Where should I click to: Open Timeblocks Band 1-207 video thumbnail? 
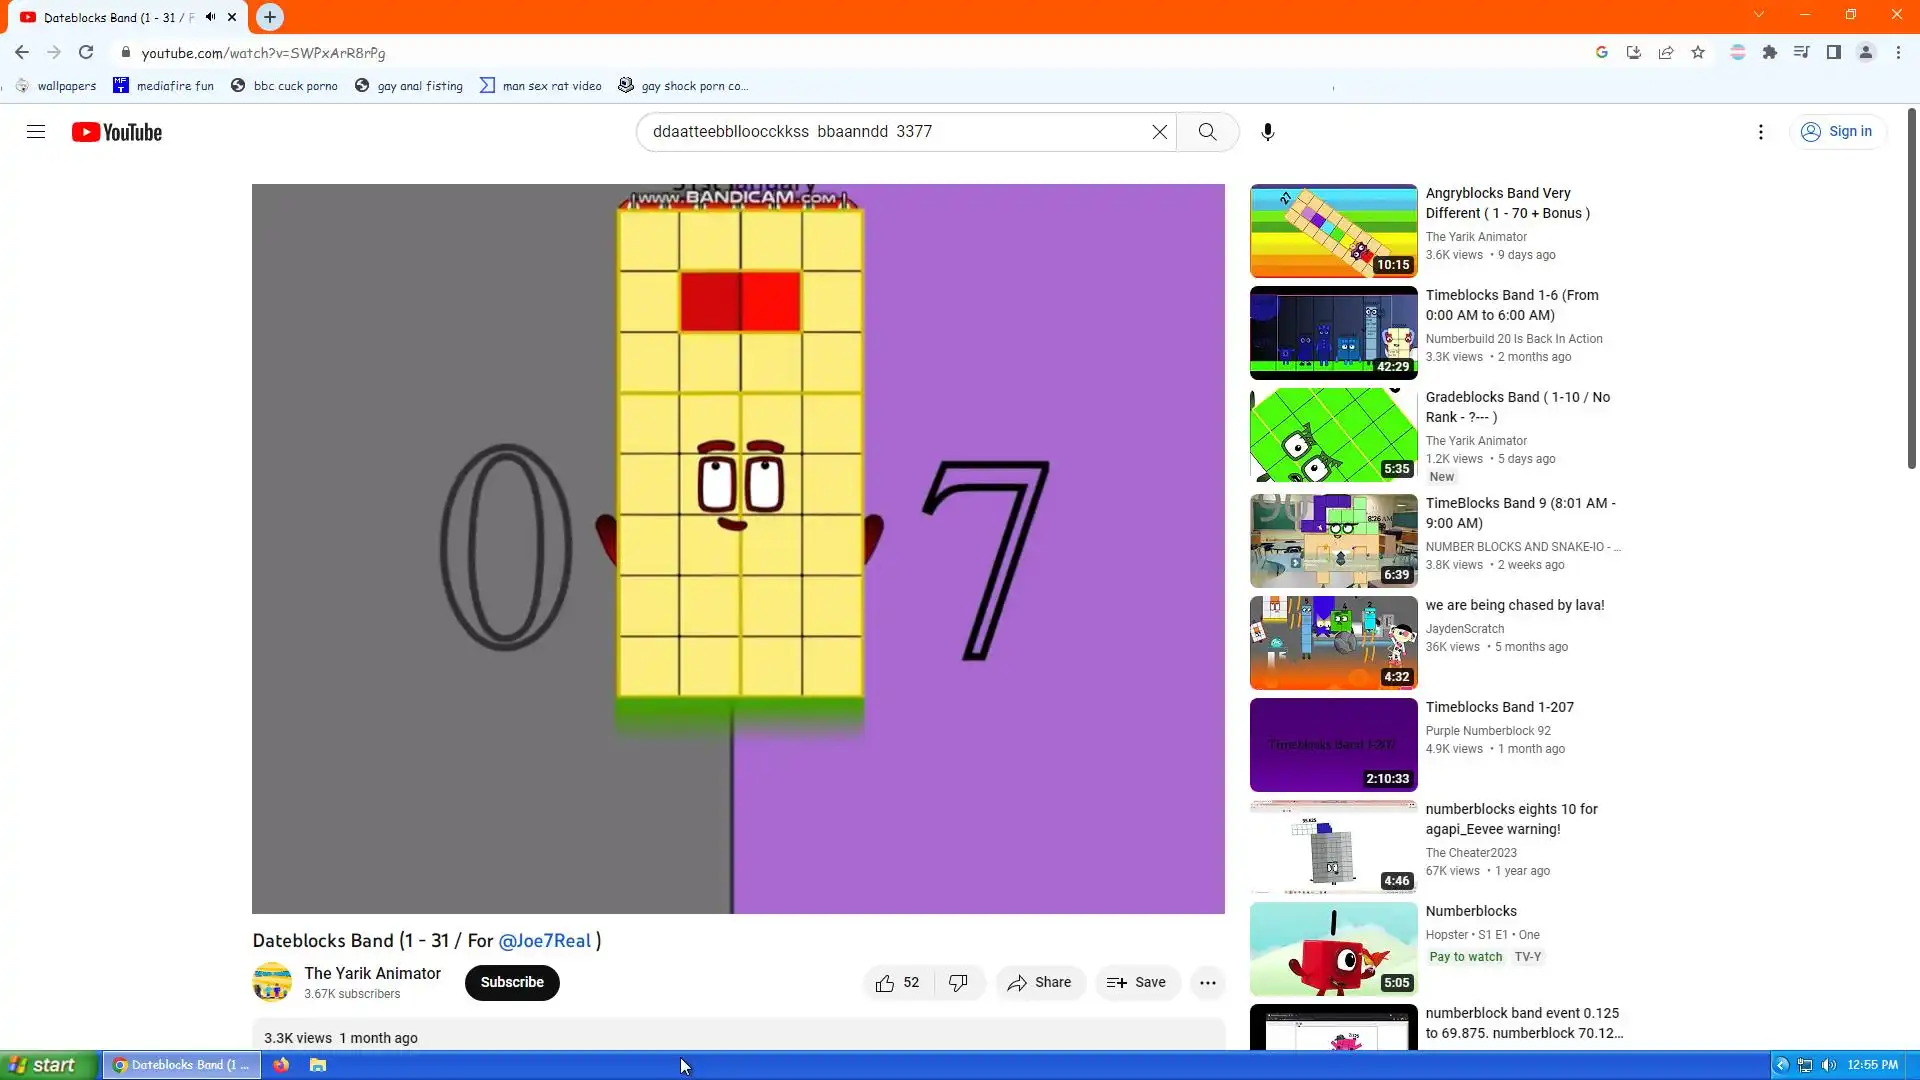pos(1333,745)
